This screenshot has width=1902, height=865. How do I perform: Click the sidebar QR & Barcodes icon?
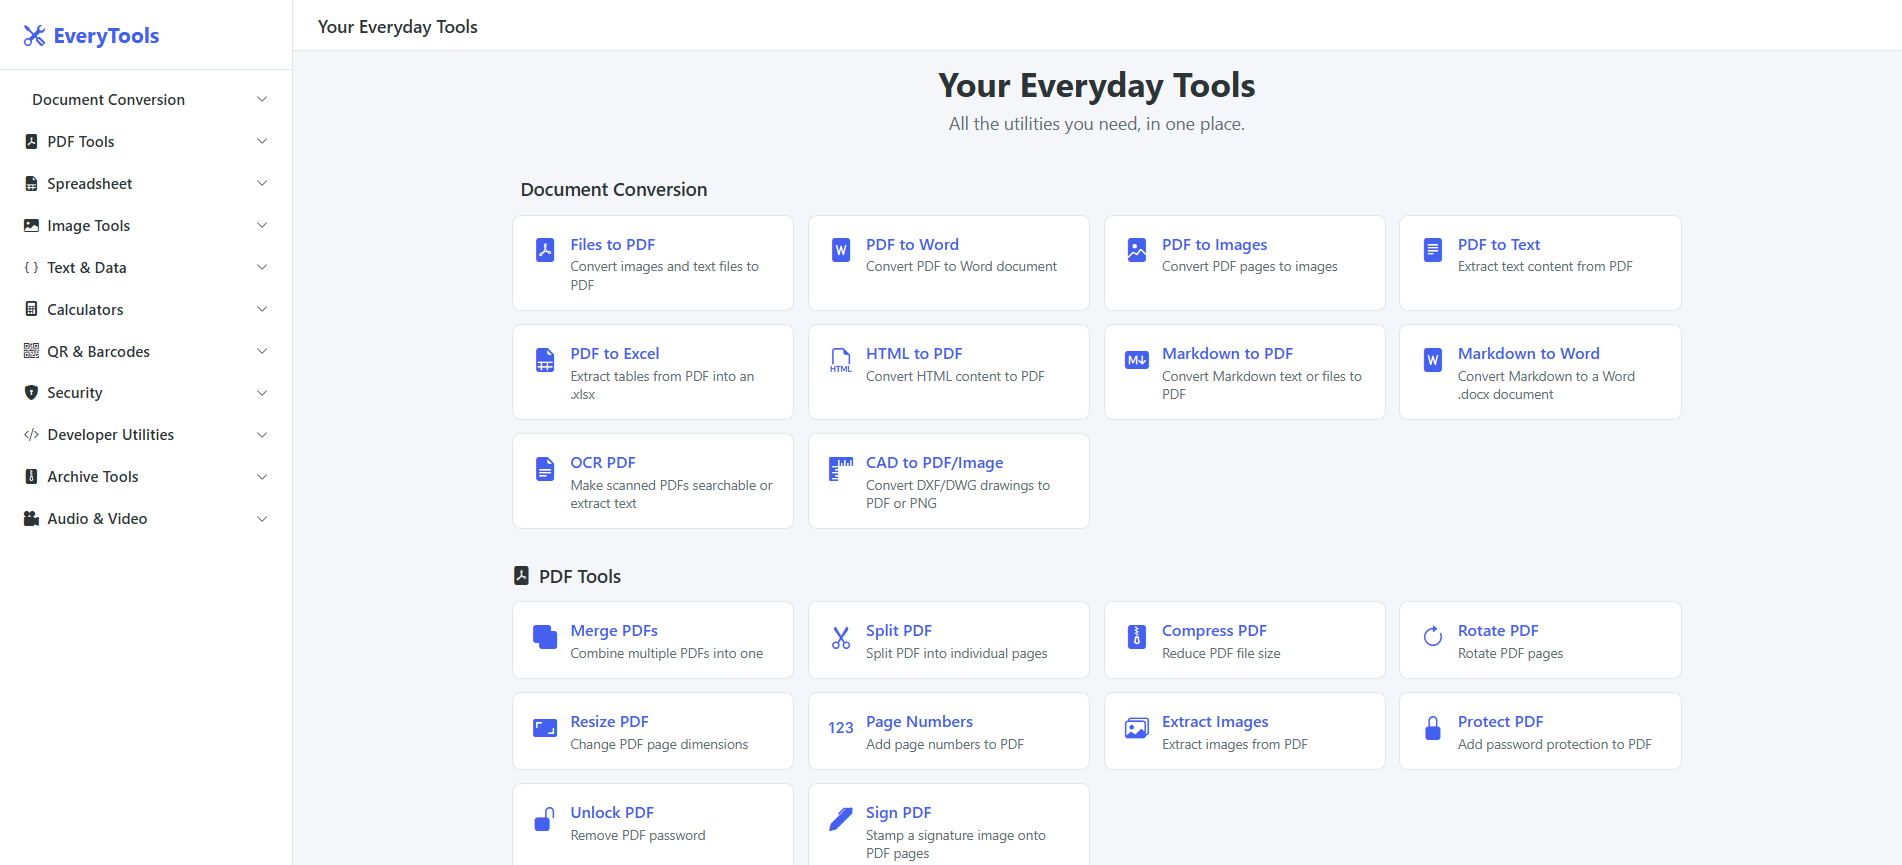[31, 351]
